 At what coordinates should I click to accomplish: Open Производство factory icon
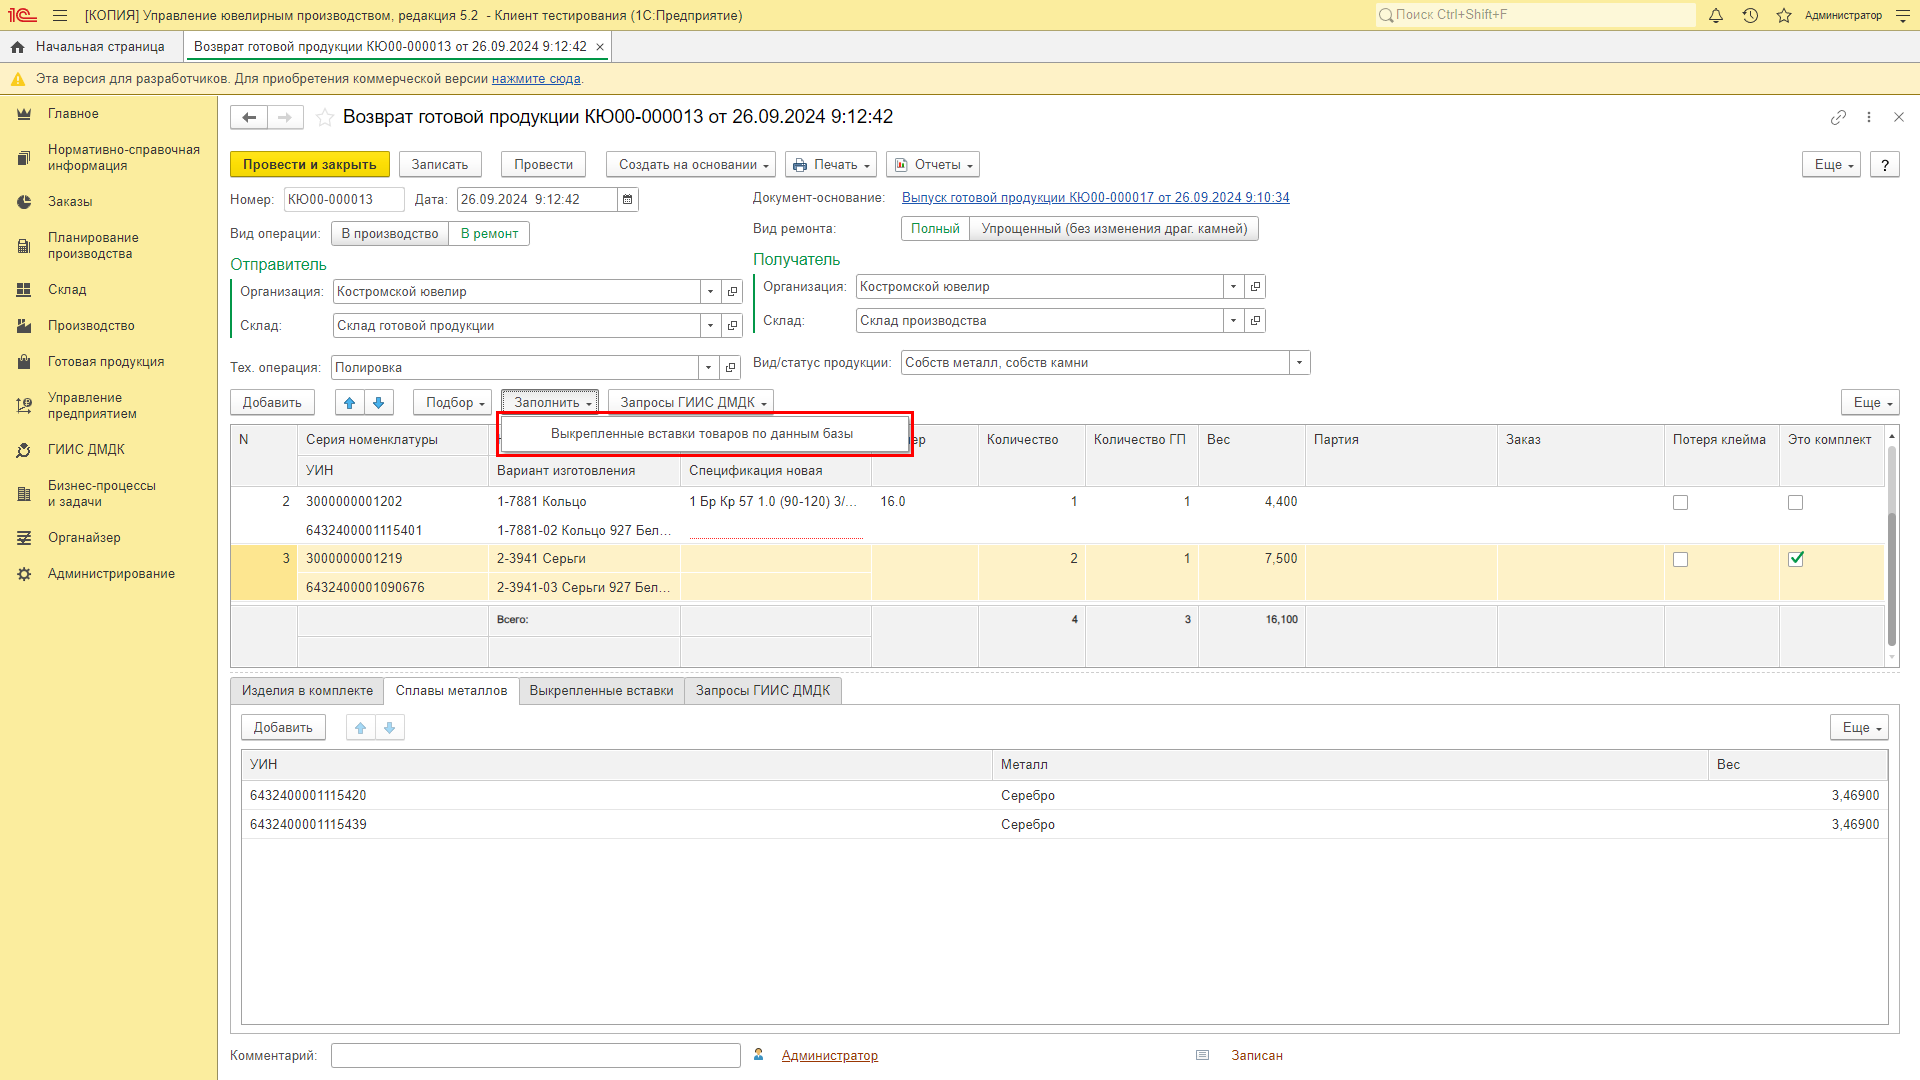click(x=24, y=326)
